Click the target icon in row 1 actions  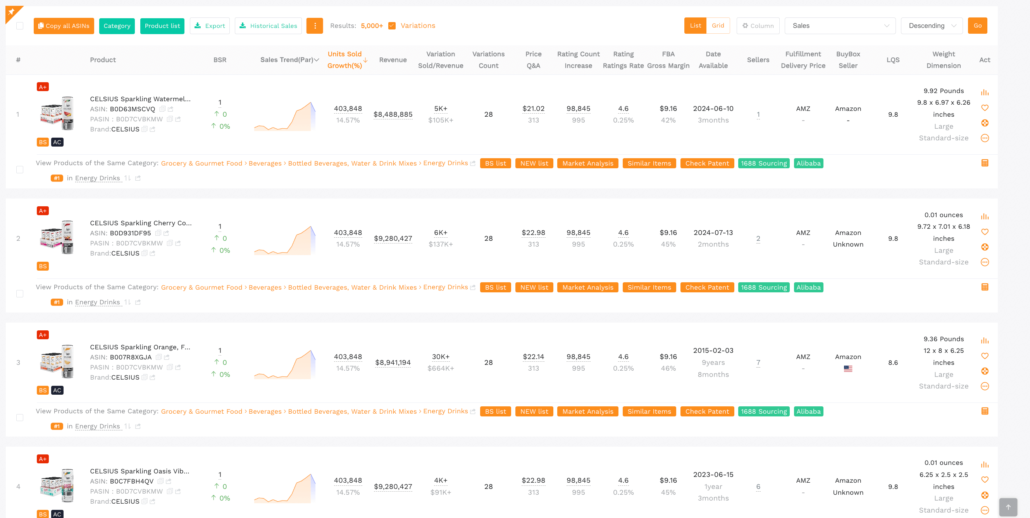[984, 123]
